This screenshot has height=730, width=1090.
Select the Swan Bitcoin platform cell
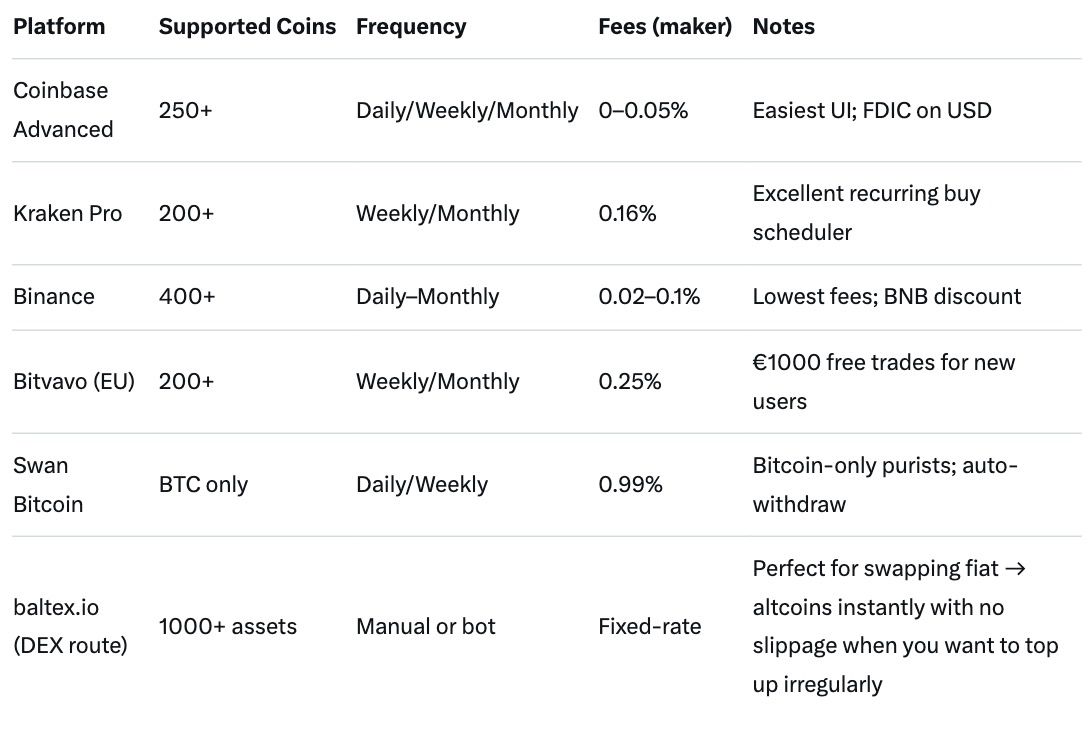coord(48,485)
